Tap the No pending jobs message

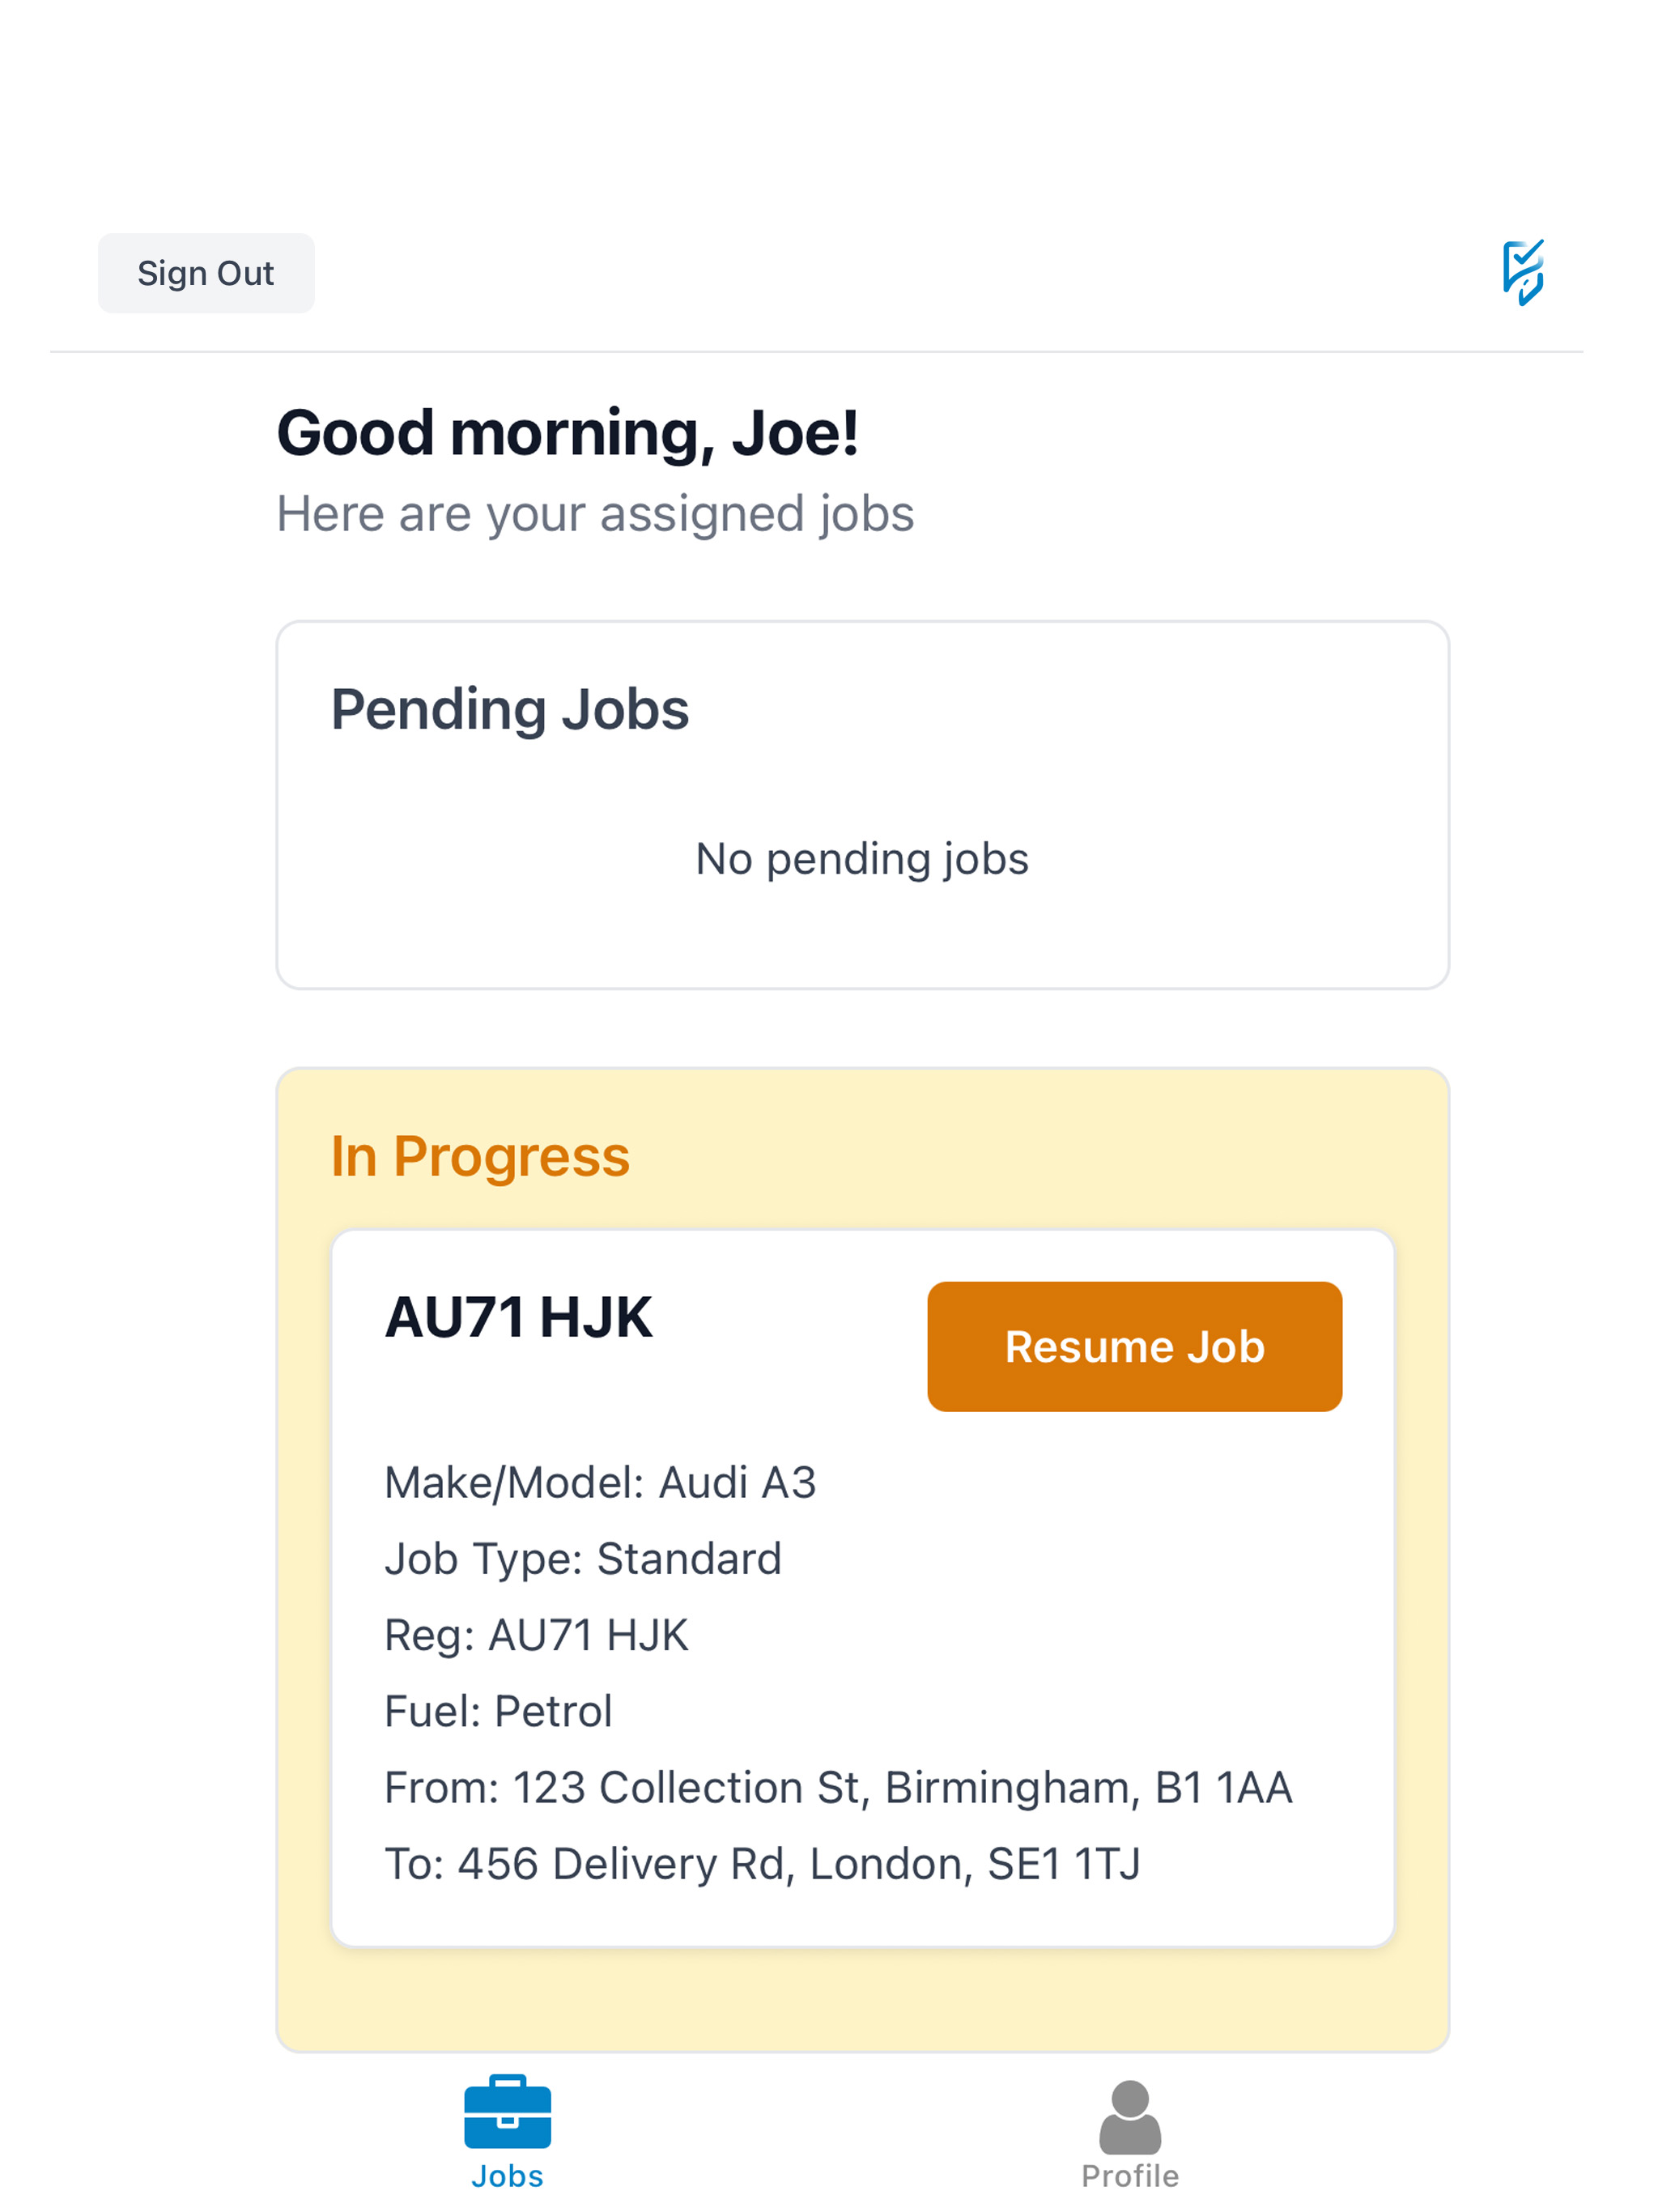coord(862,859)
